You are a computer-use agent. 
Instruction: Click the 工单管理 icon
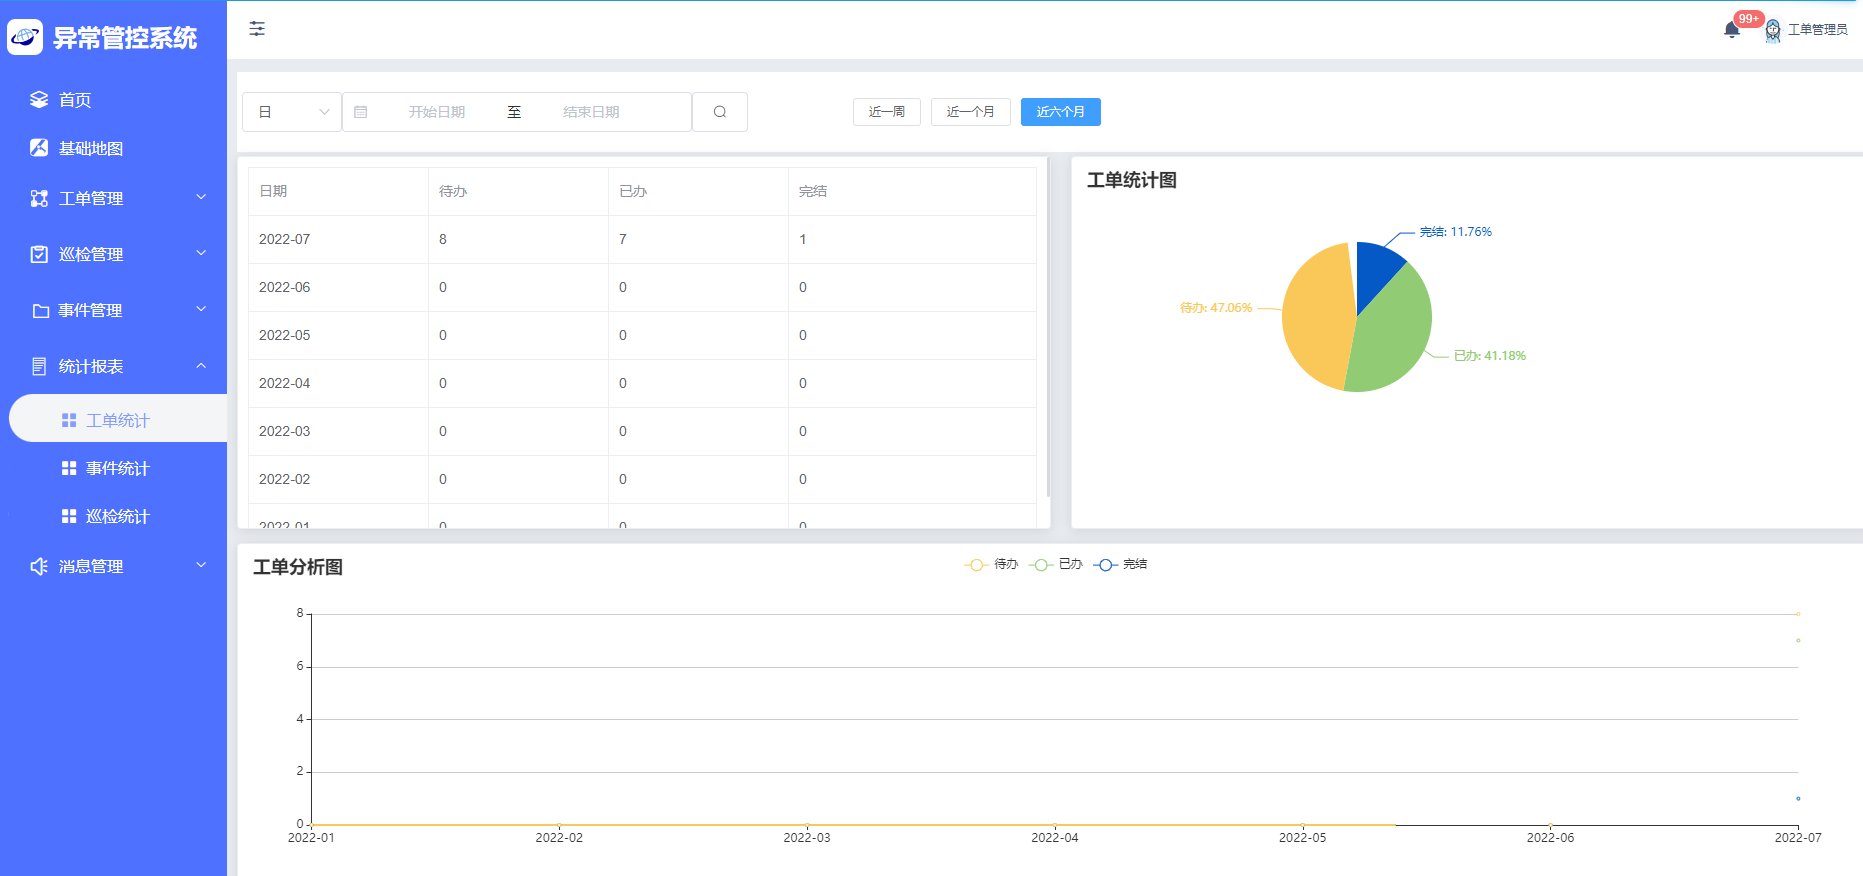point(39,198)
